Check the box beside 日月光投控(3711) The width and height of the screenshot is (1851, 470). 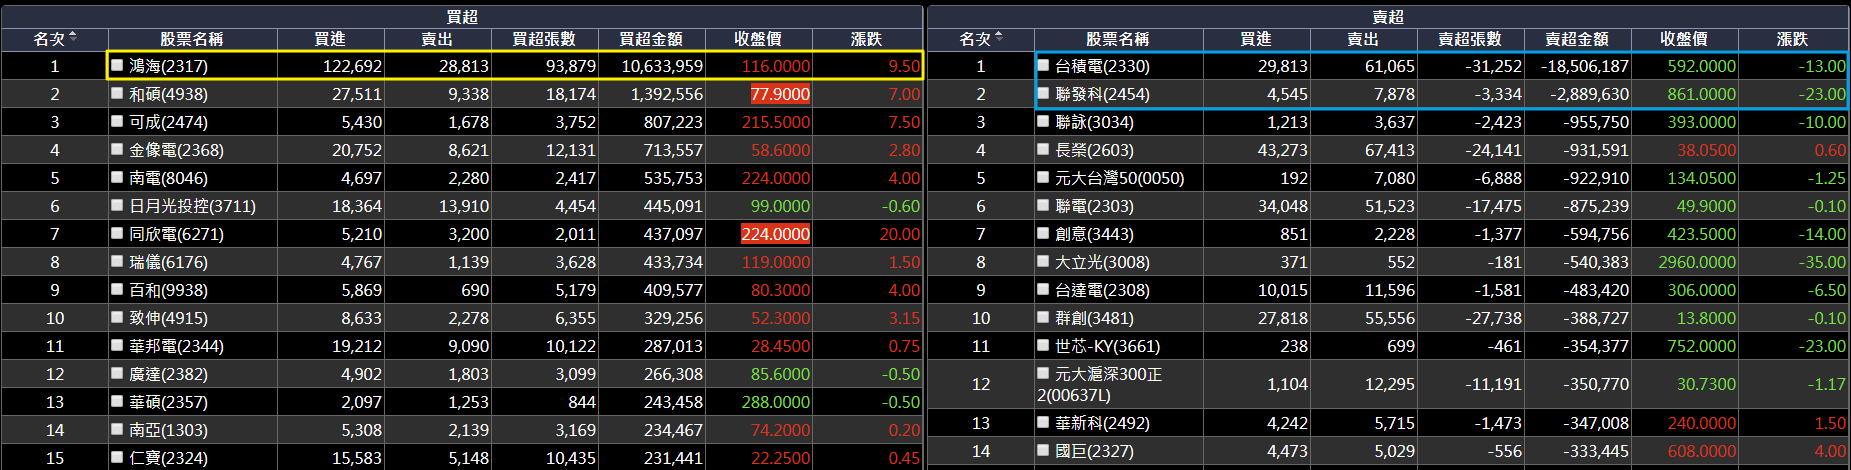tap(117, 205)
